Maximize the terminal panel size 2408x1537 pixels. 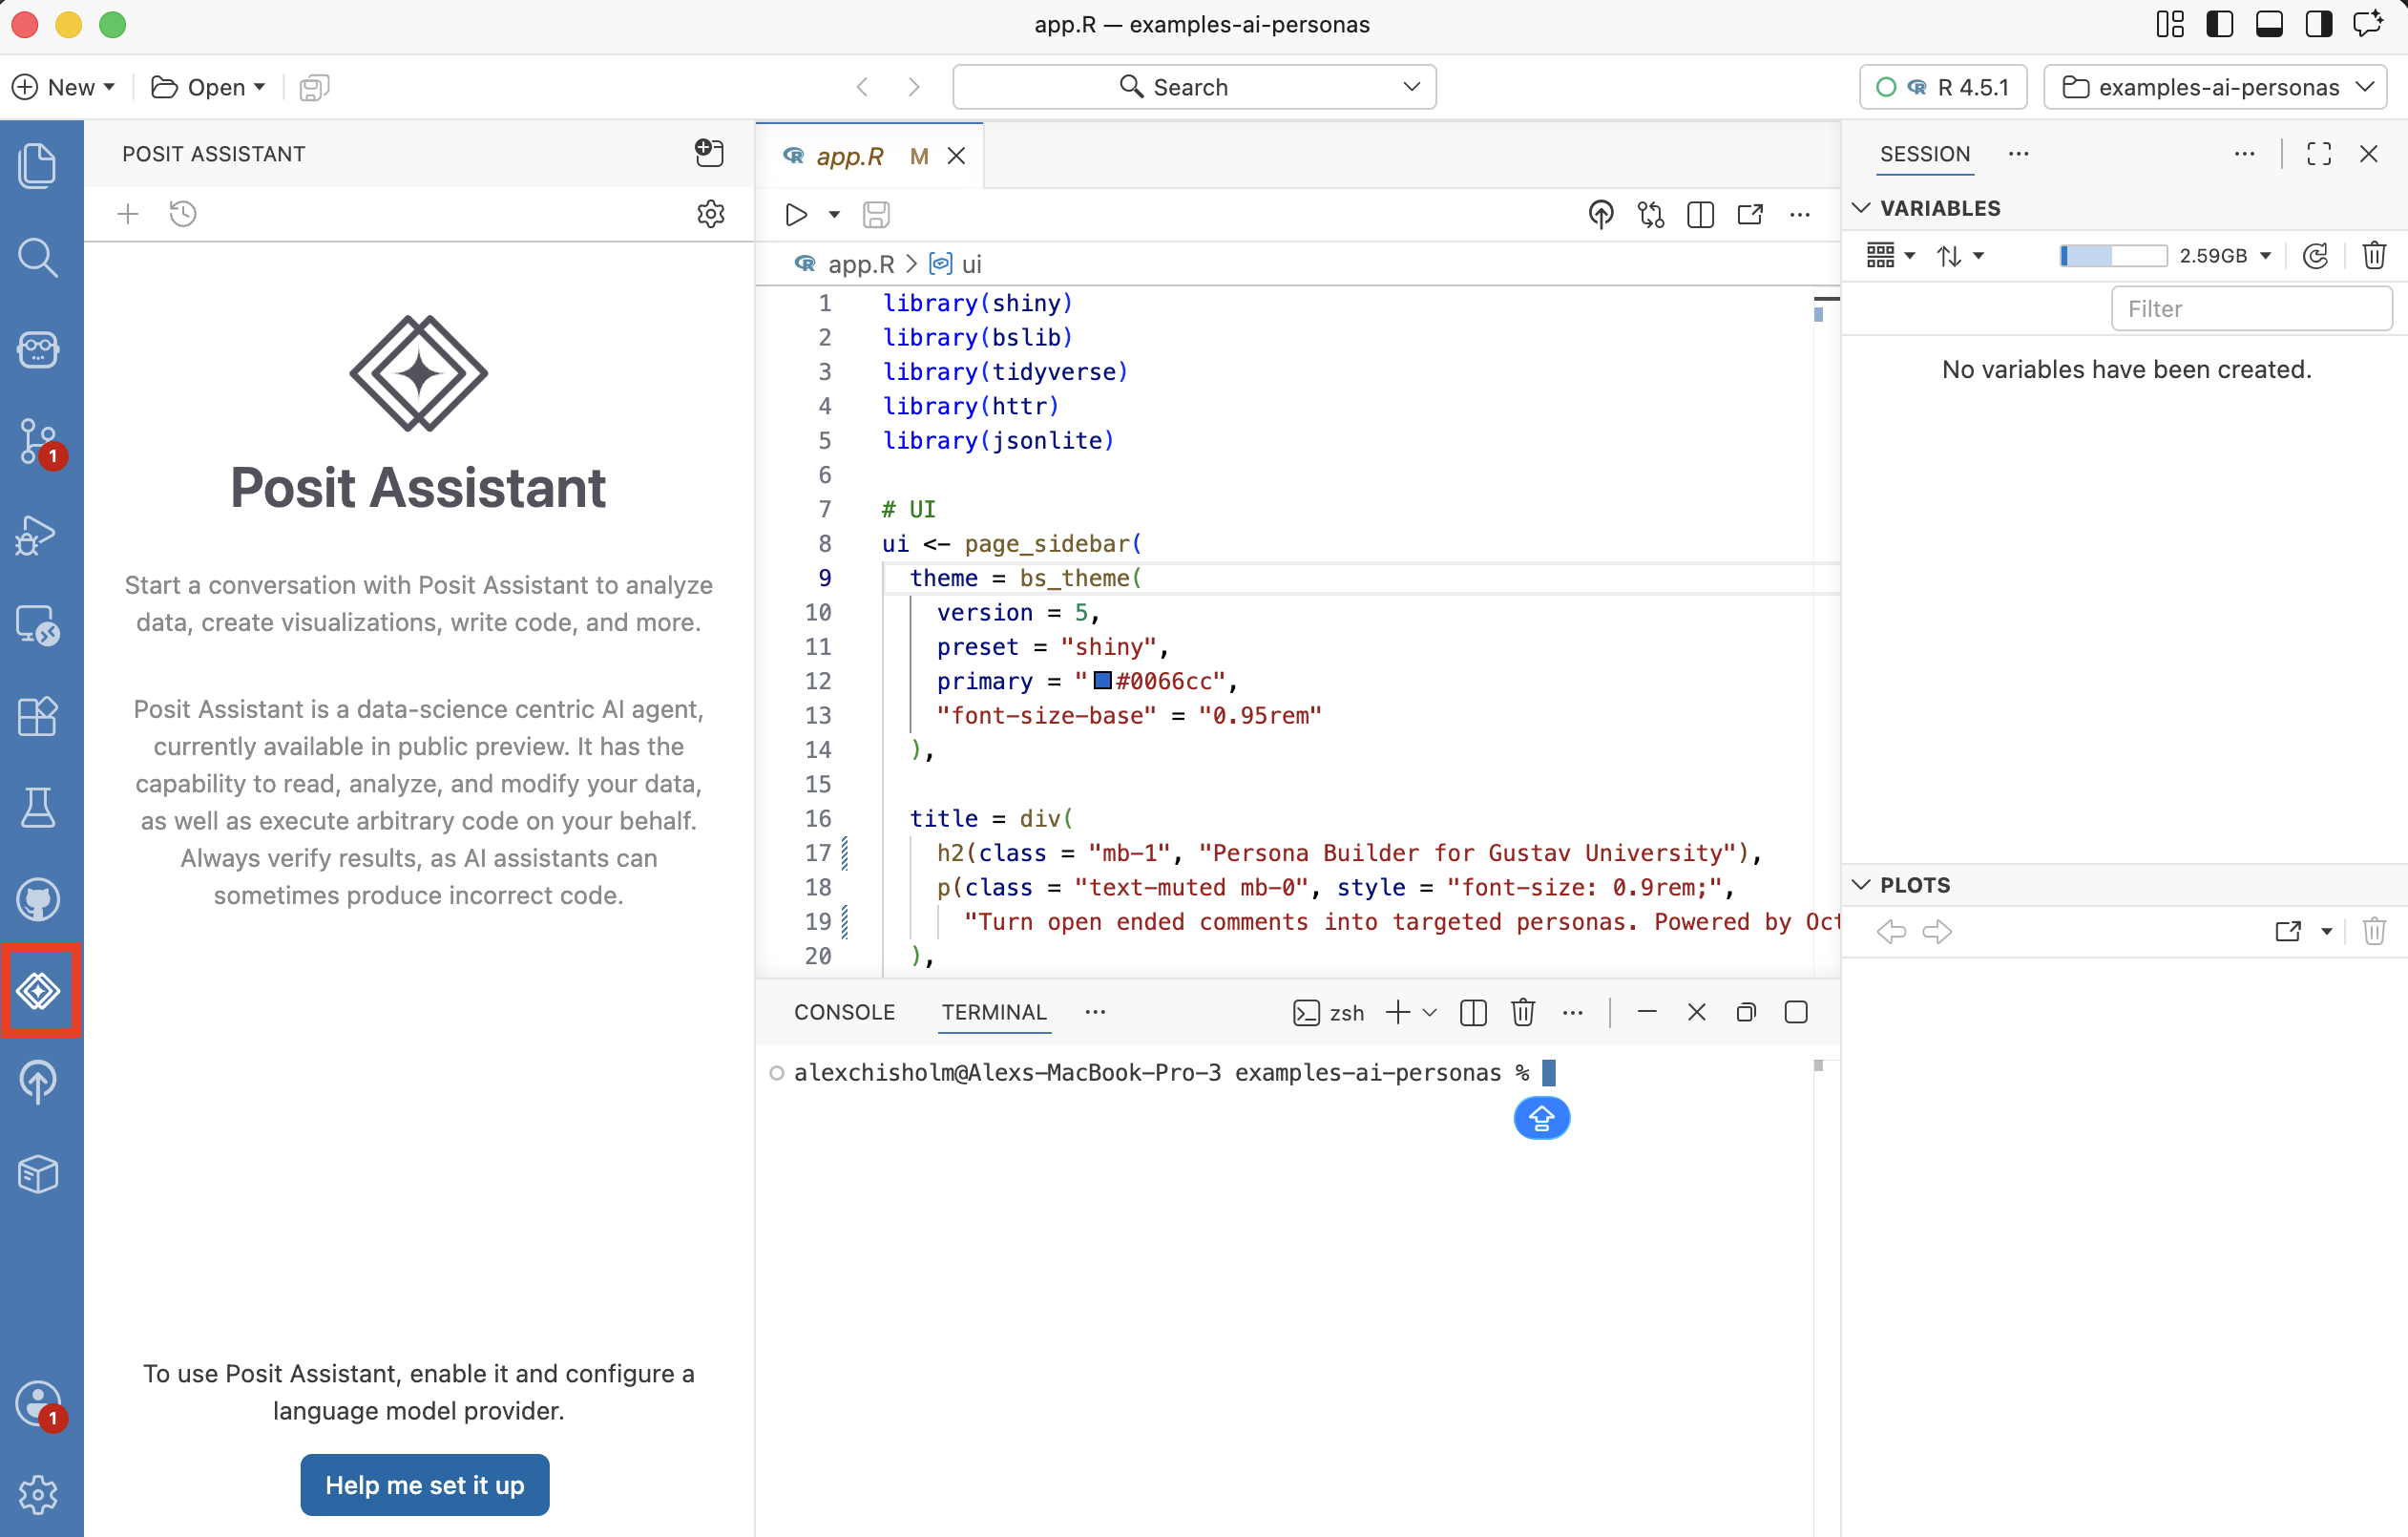pos(1796,1013)
